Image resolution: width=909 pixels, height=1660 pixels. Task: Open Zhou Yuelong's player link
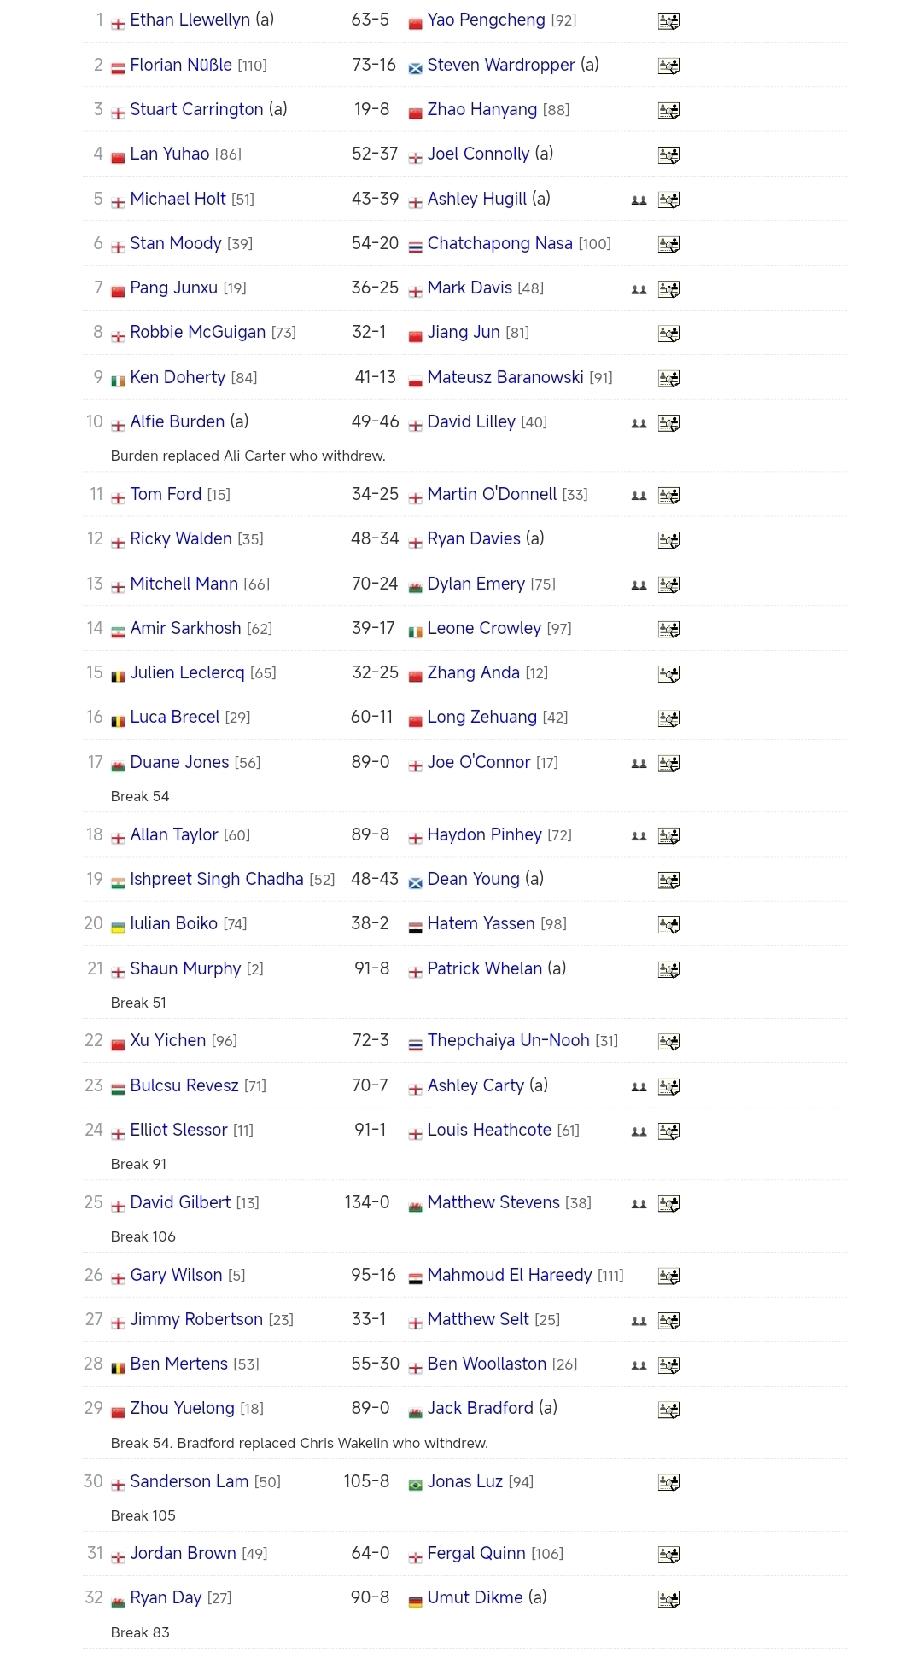pyautogui.click(x=181, y=1408)
